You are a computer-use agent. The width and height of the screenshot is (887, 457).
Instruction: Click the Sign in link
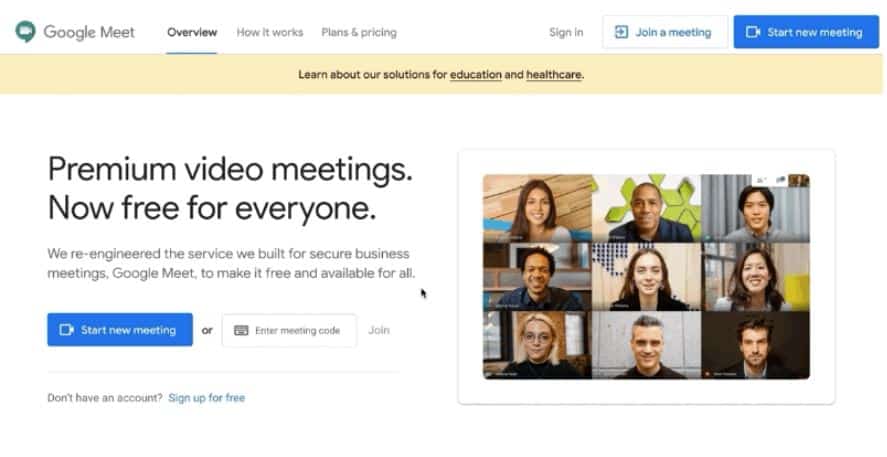click(566, 32)
